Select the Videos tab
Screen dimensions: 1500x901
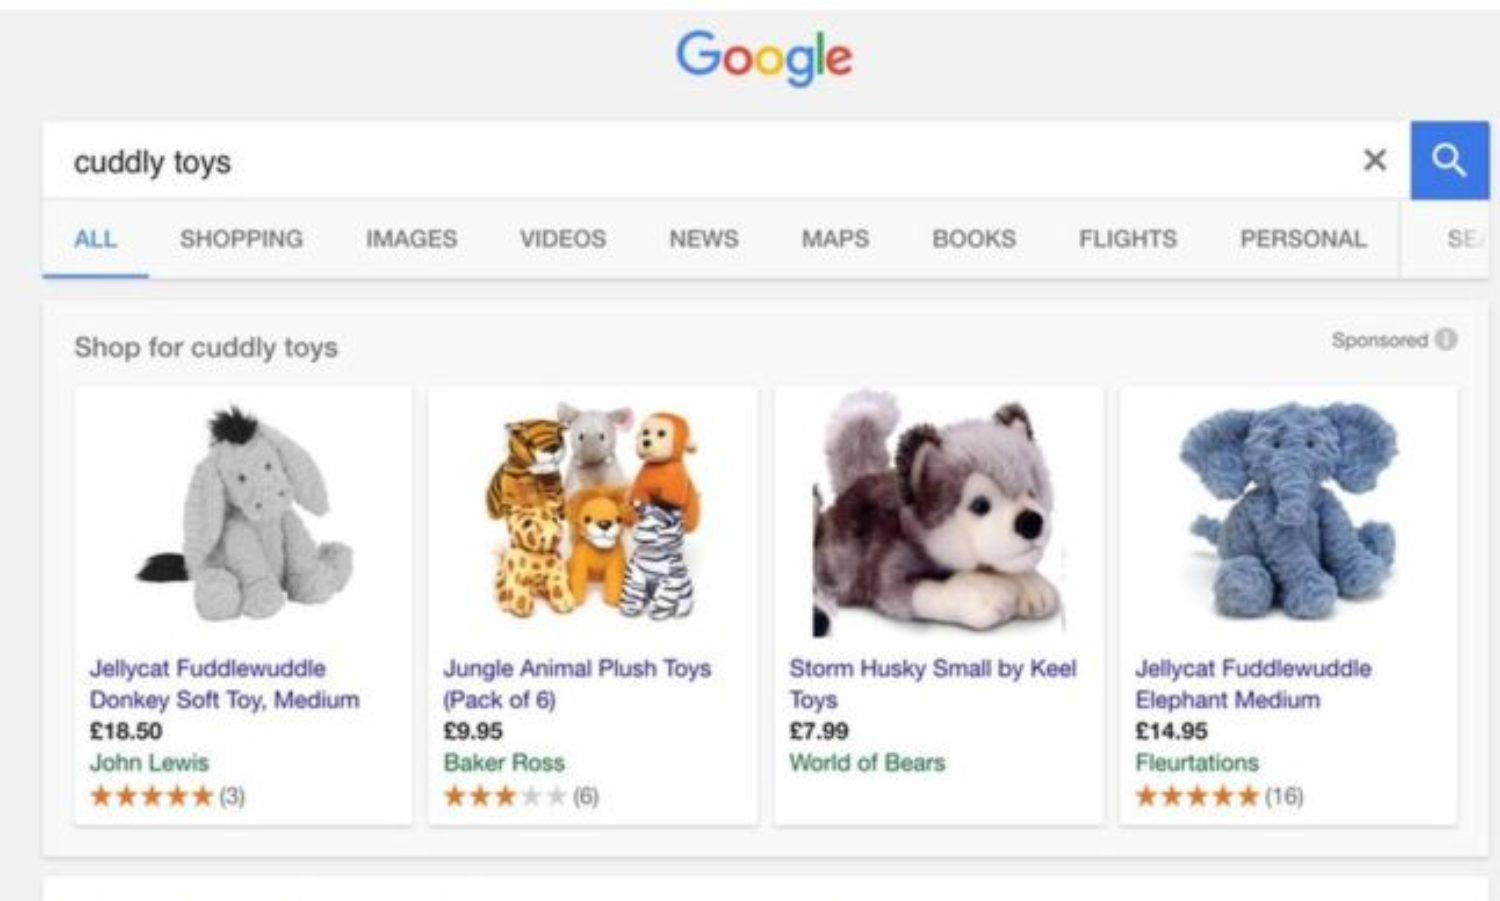563,239
